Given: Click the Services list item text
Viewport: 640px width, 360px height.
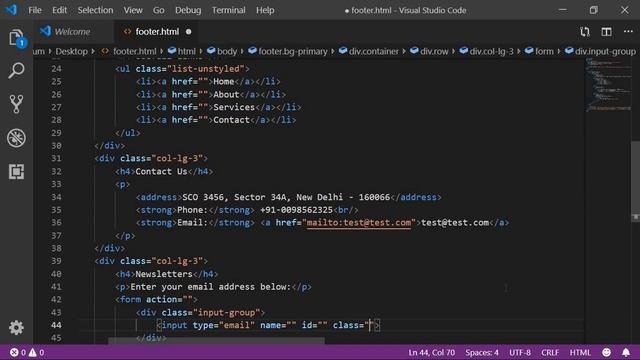Looking at the screenshot, I should [x=234, y=107].
